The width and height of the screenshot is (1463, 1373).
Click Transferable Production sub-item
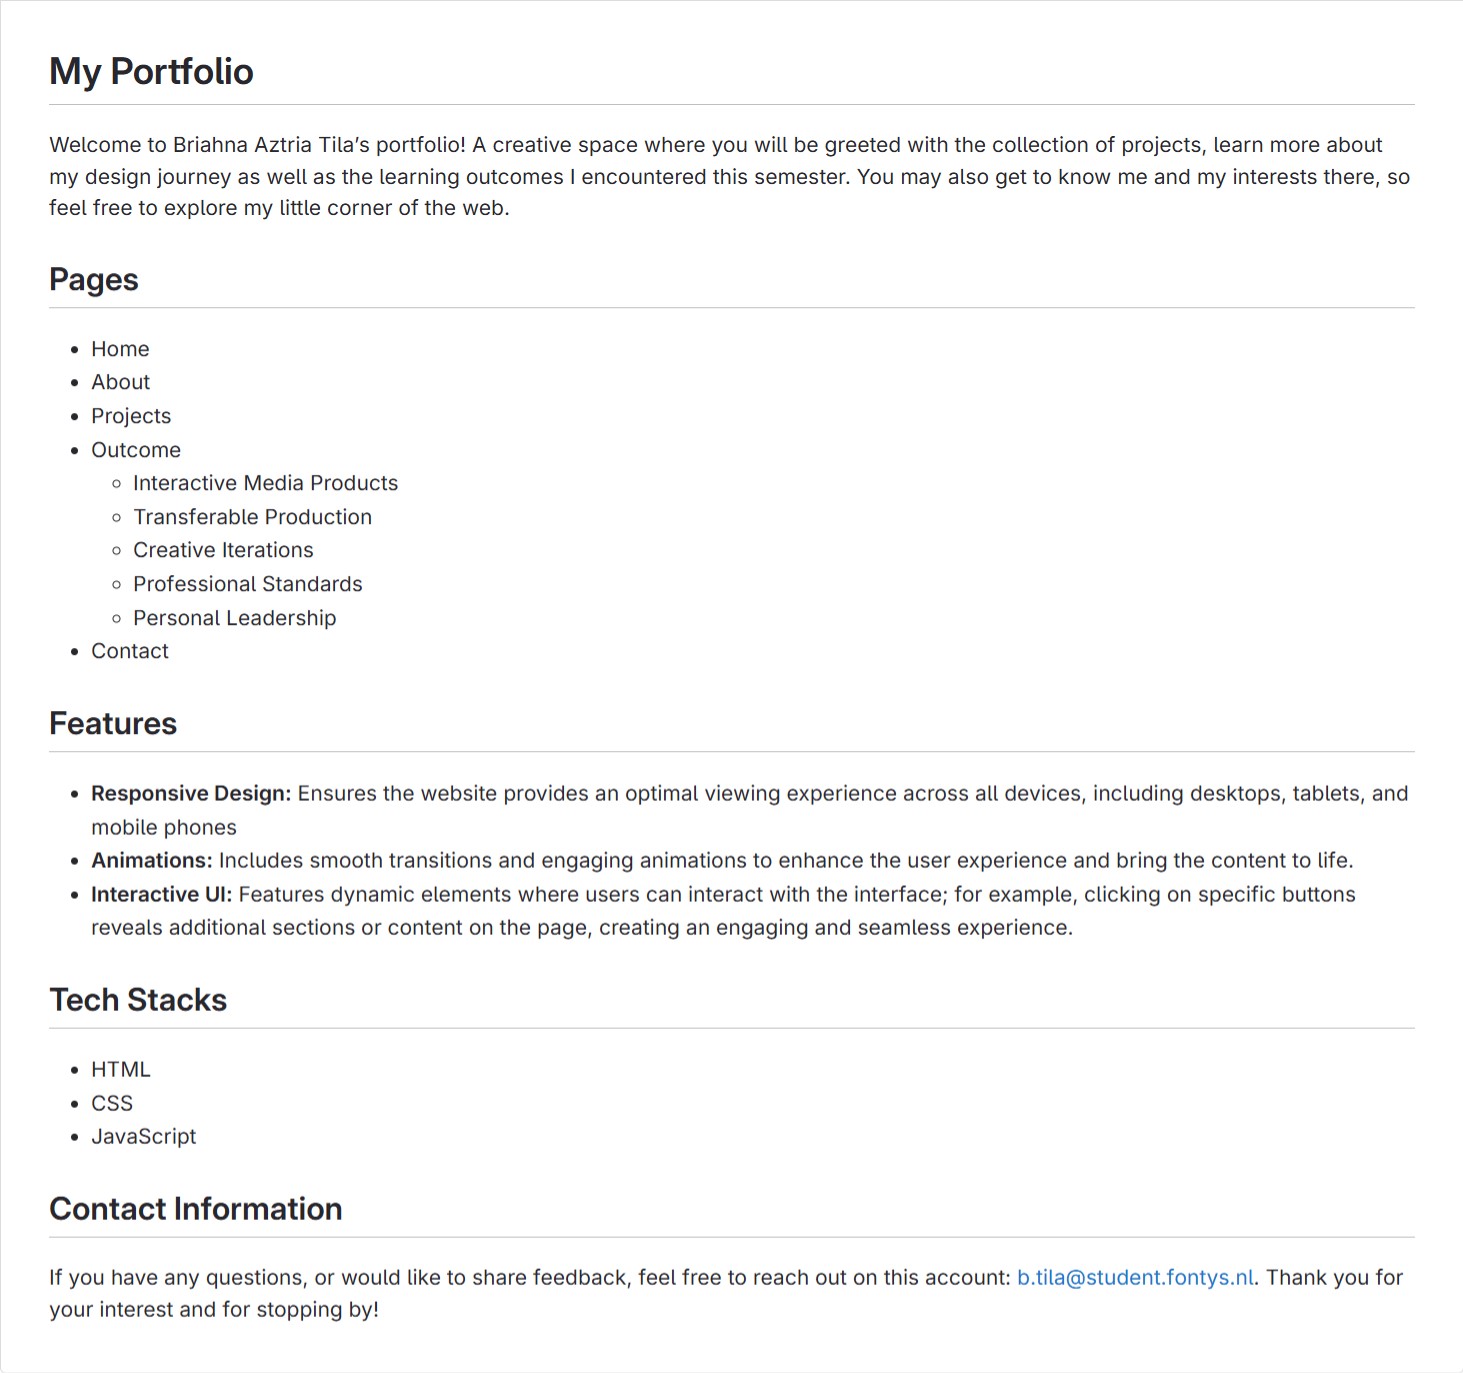[x=252, y=517]
